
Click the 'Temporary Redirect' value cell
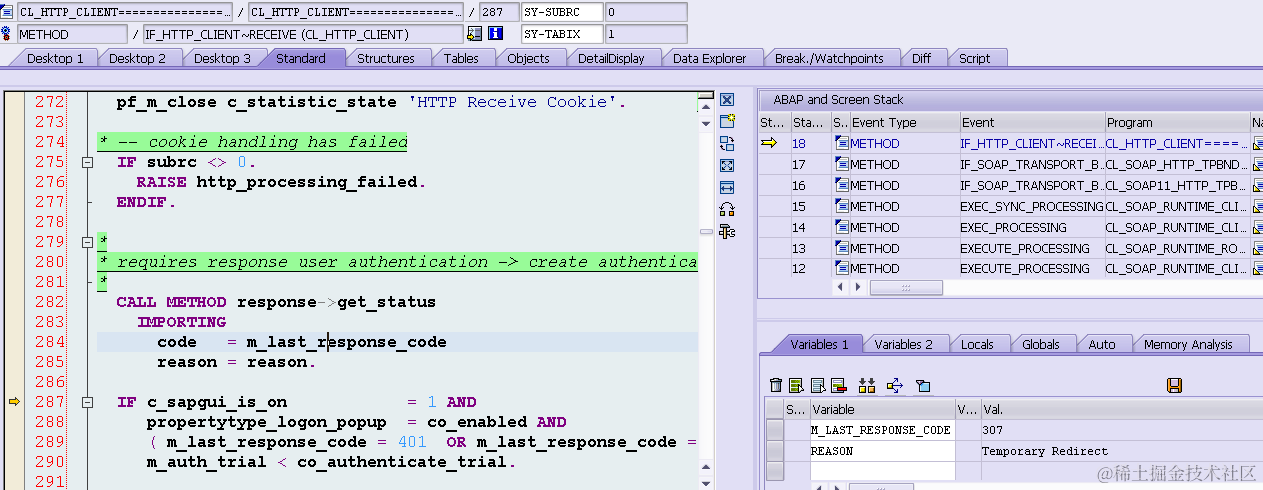(x=1121, y=451)
